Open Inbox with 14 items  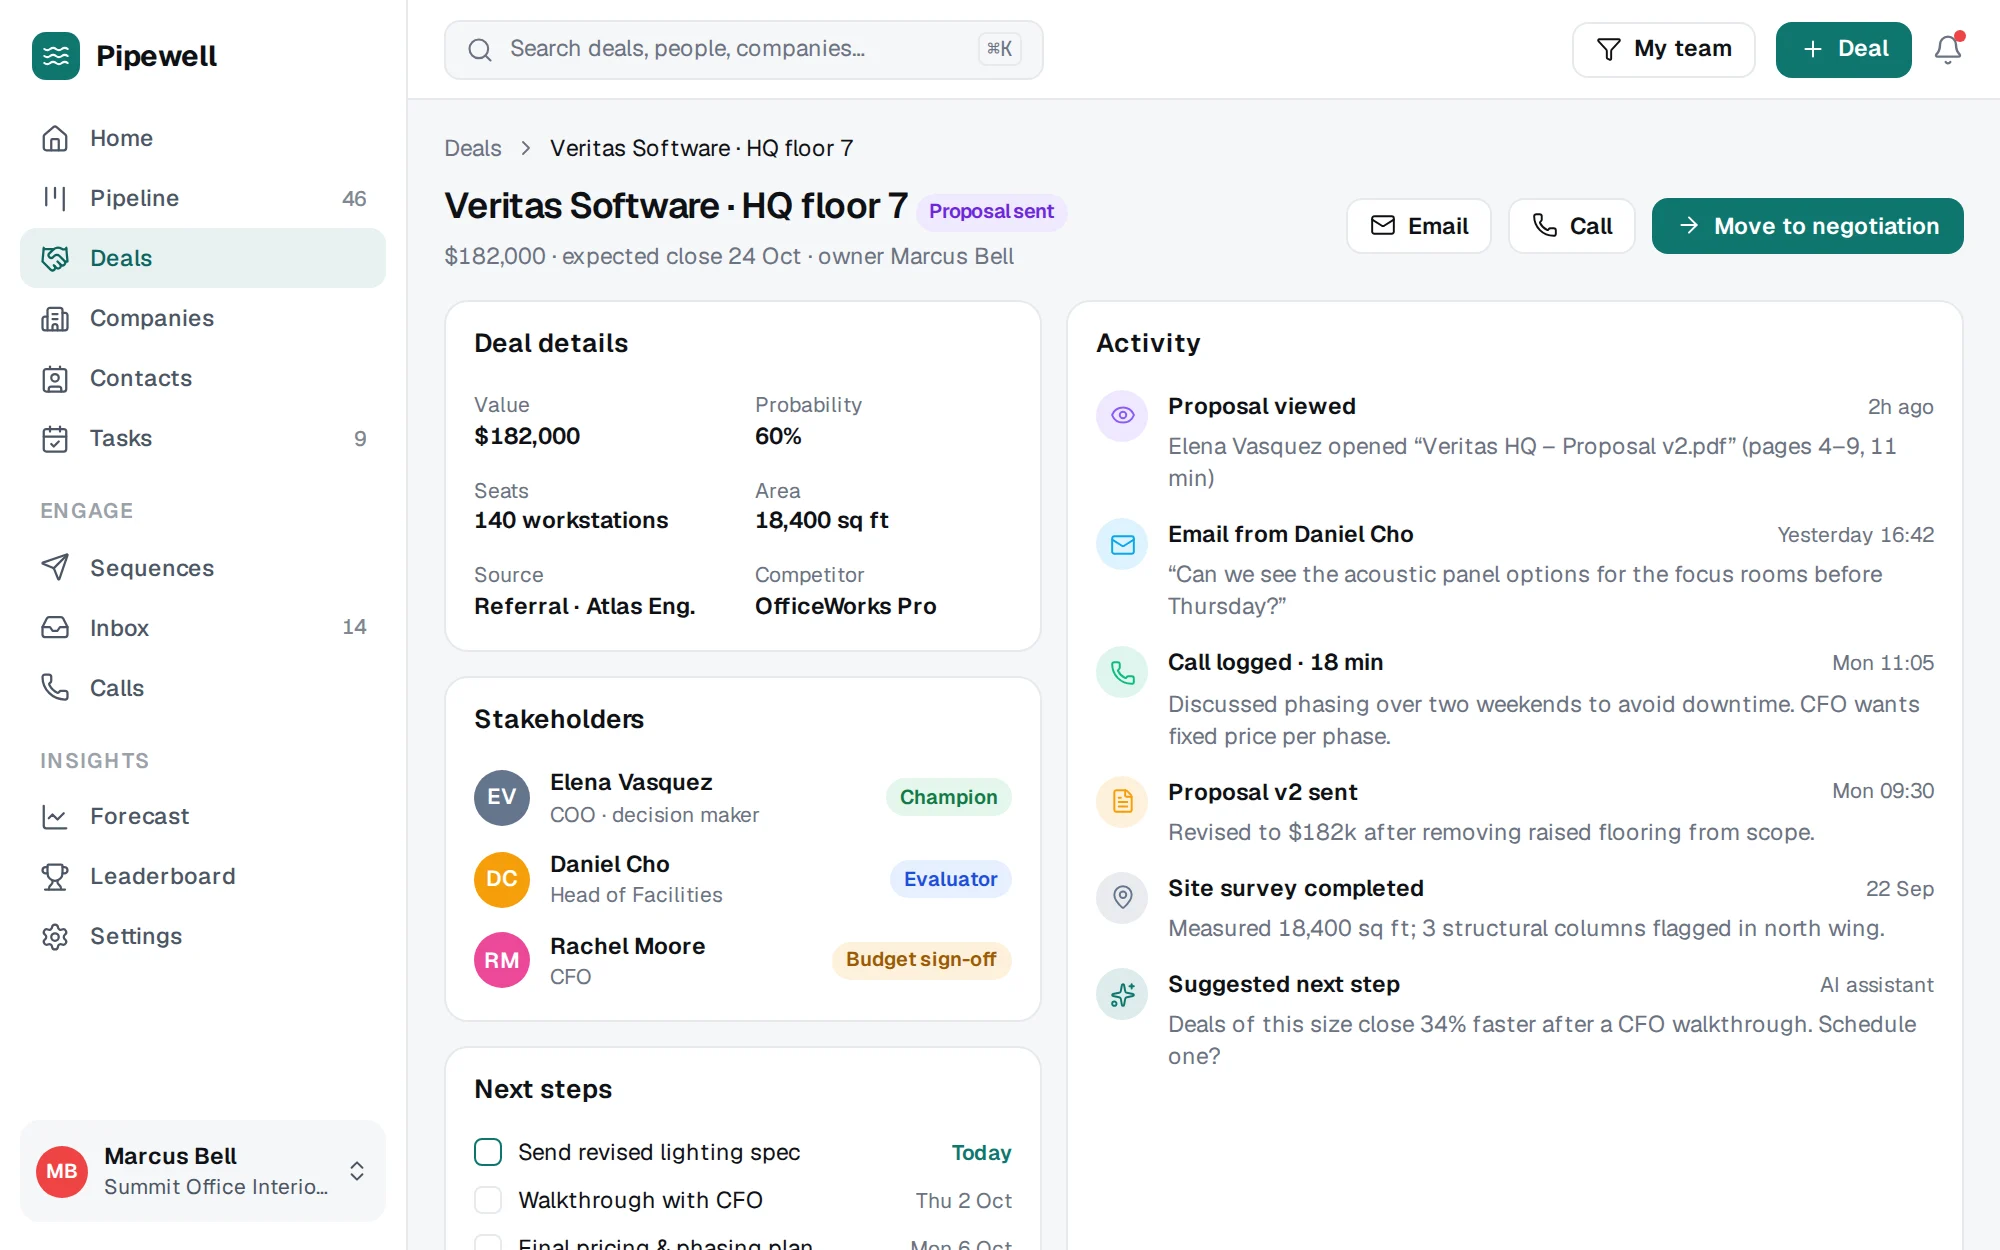pos(203,628)
